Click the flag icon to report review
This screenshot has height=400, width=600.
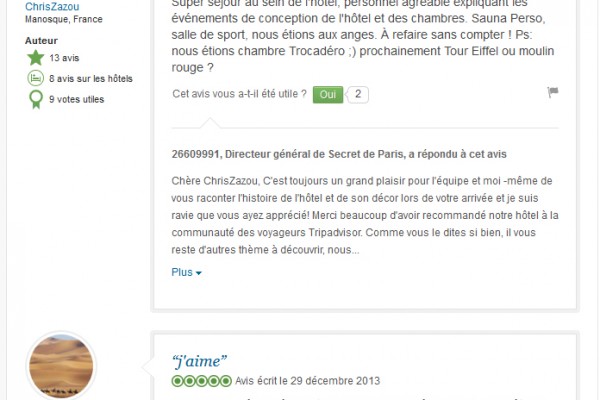[553, 92]
